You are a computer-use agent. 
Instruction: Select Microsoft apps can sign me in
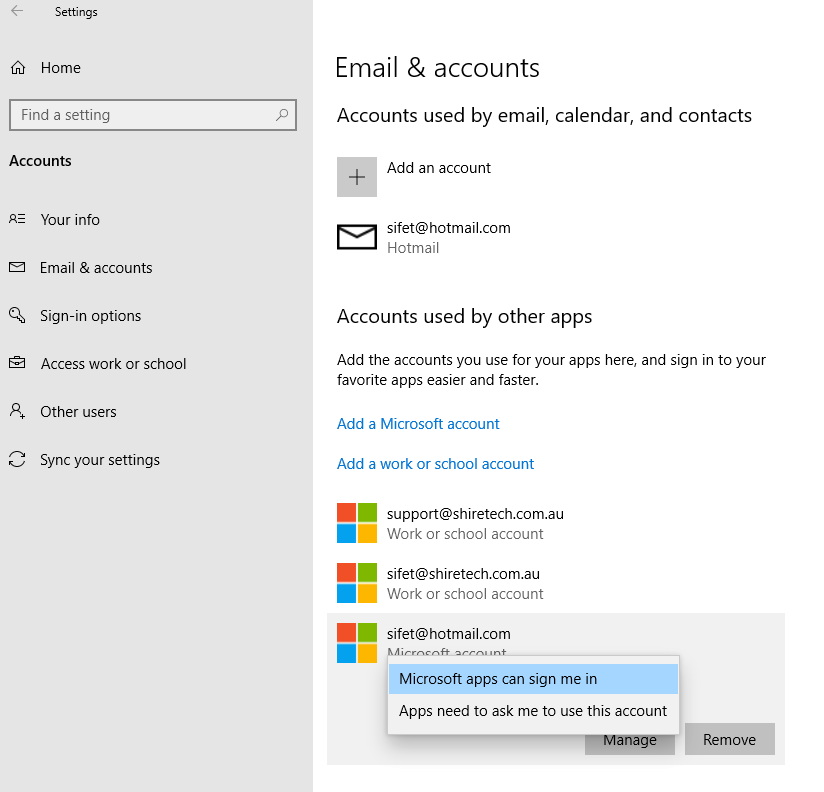[x=533, y=679]
